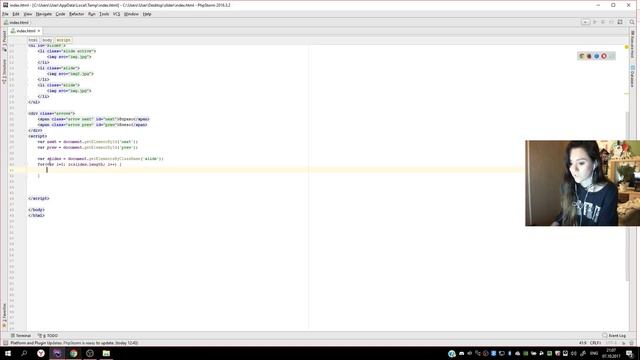Open the file manager taskbar icon
The width and height of the screenshot is (640, 360).
[106, 353]
